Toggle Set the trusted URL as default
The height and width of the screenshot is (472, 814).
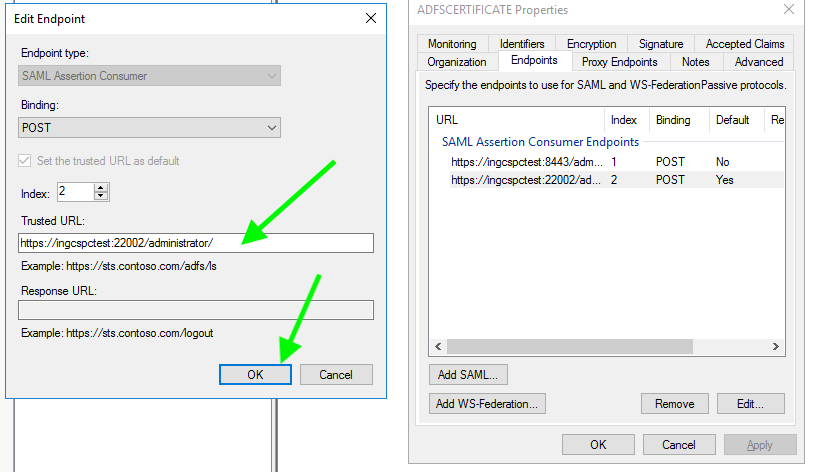(26, 161)
